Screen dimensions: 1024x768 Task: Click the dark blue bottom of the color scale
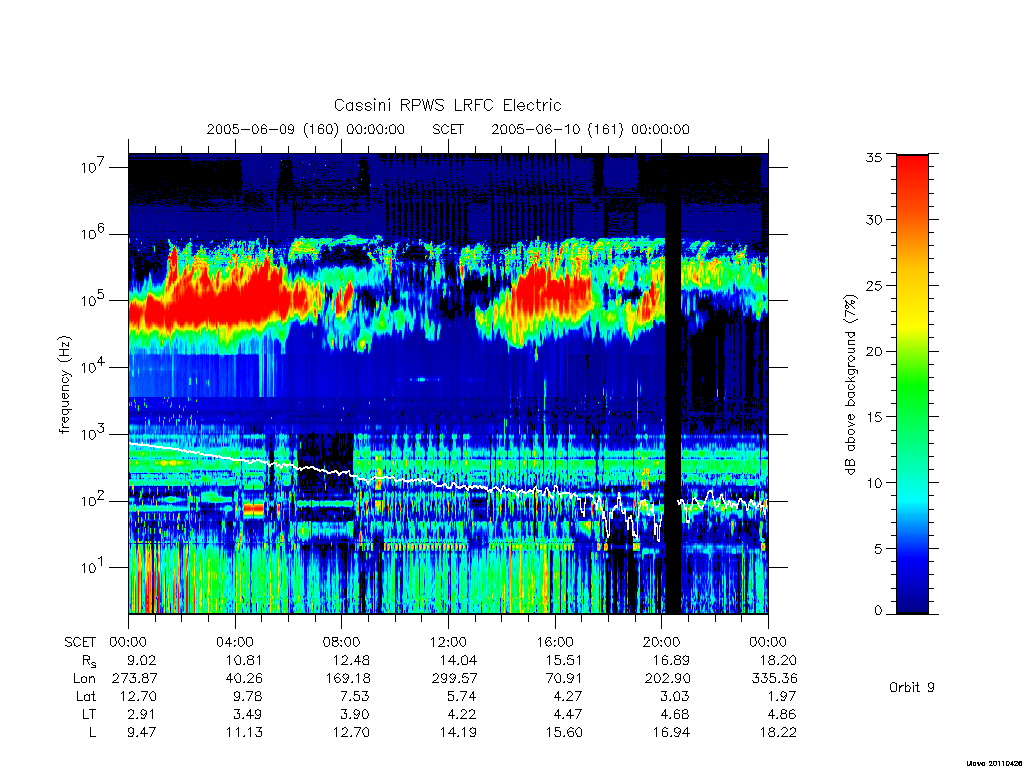tap(912, 598)
